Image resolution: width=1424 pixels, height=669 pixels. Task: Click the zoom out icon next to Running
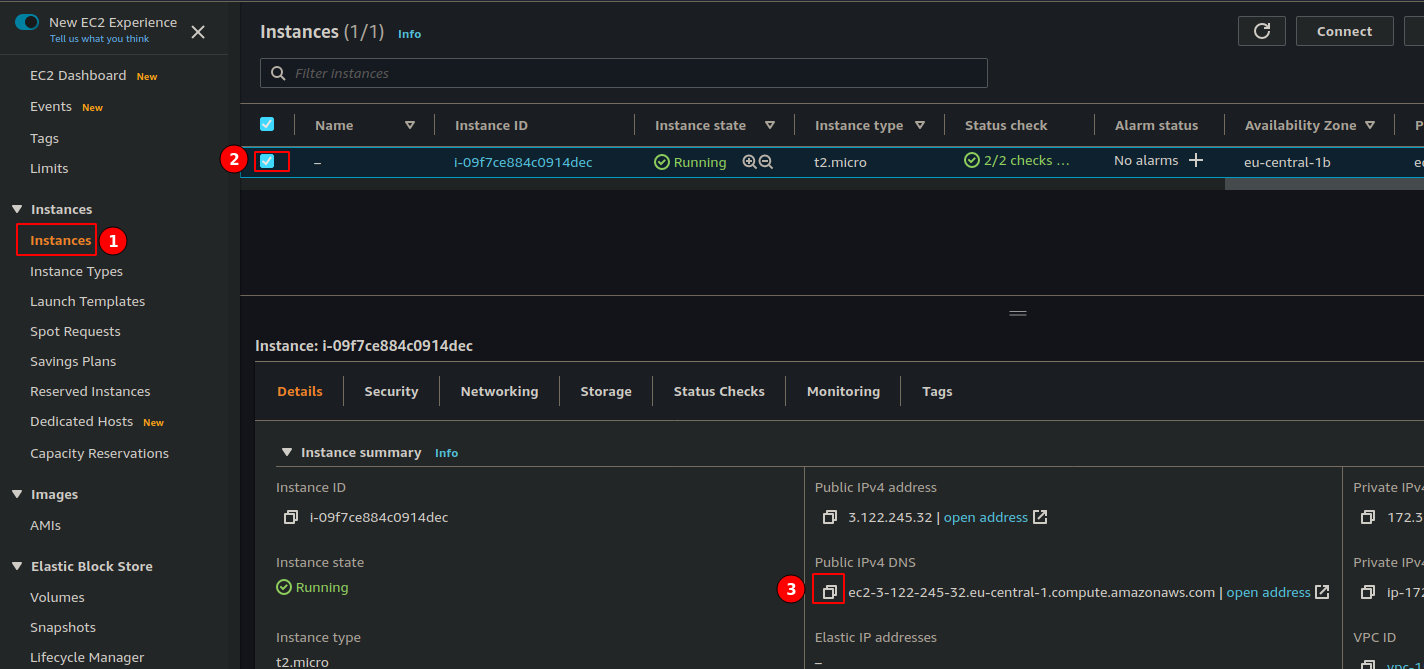pos(766,161)
